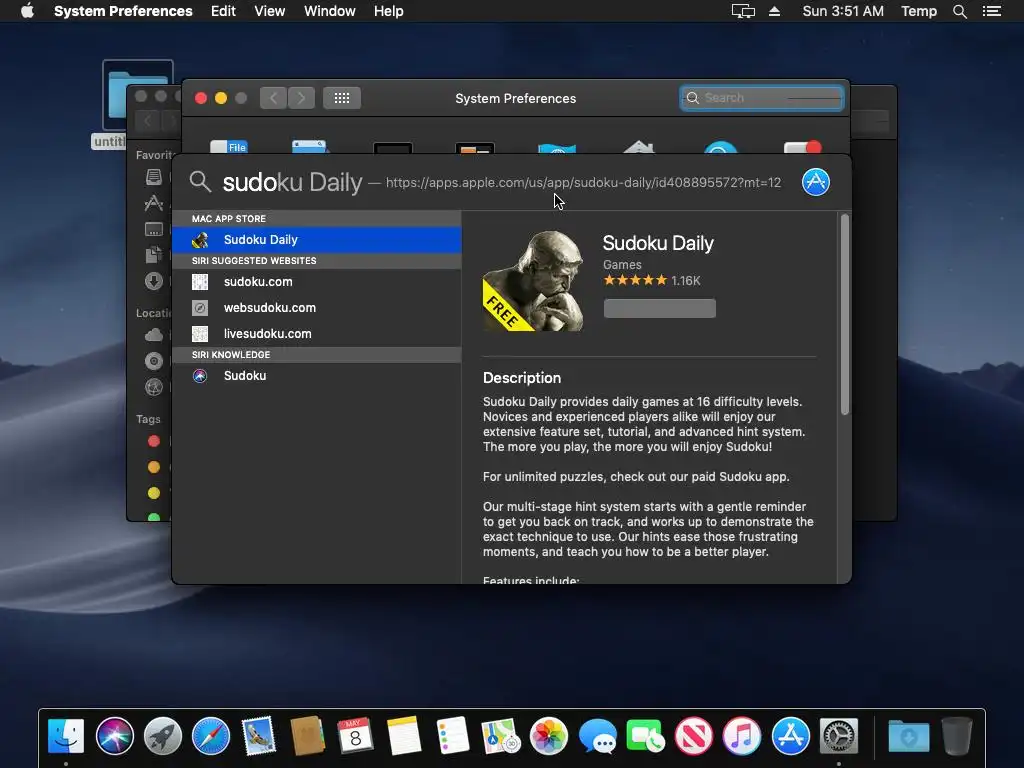
Task: Click the red tag in Finder sidebar
Action: (153, 441)
